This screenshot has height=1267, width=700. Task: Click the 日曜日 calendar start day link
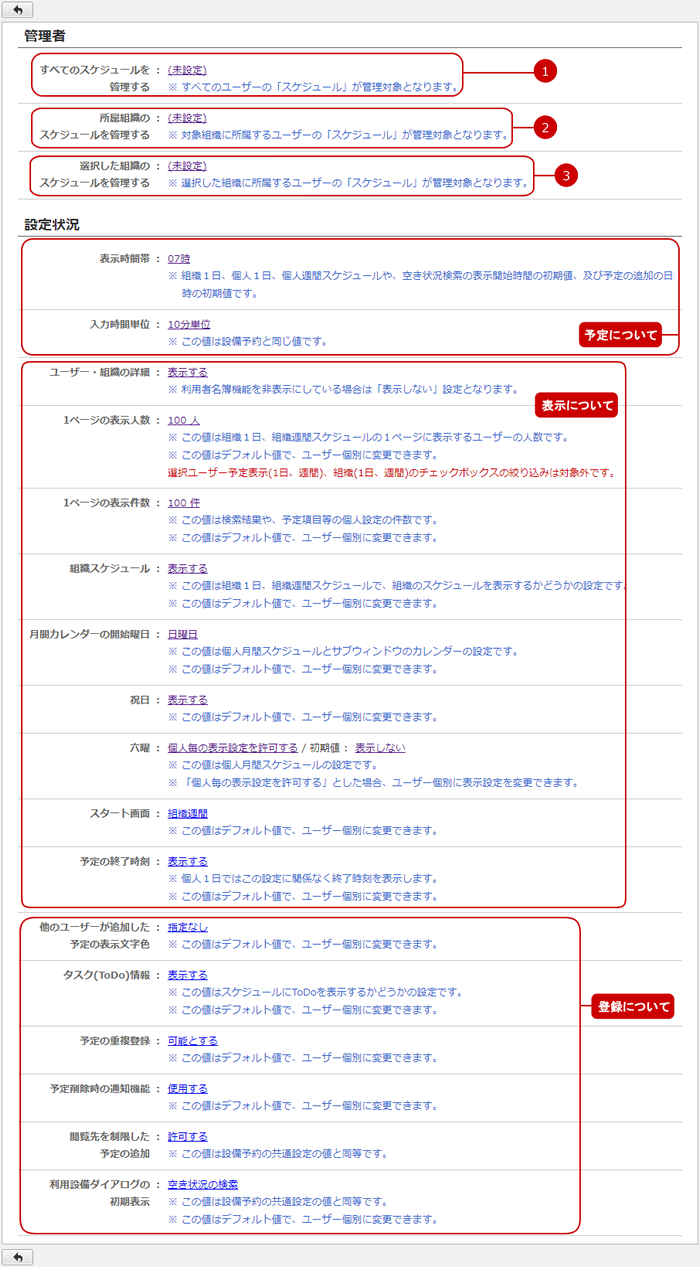point(183,634)
